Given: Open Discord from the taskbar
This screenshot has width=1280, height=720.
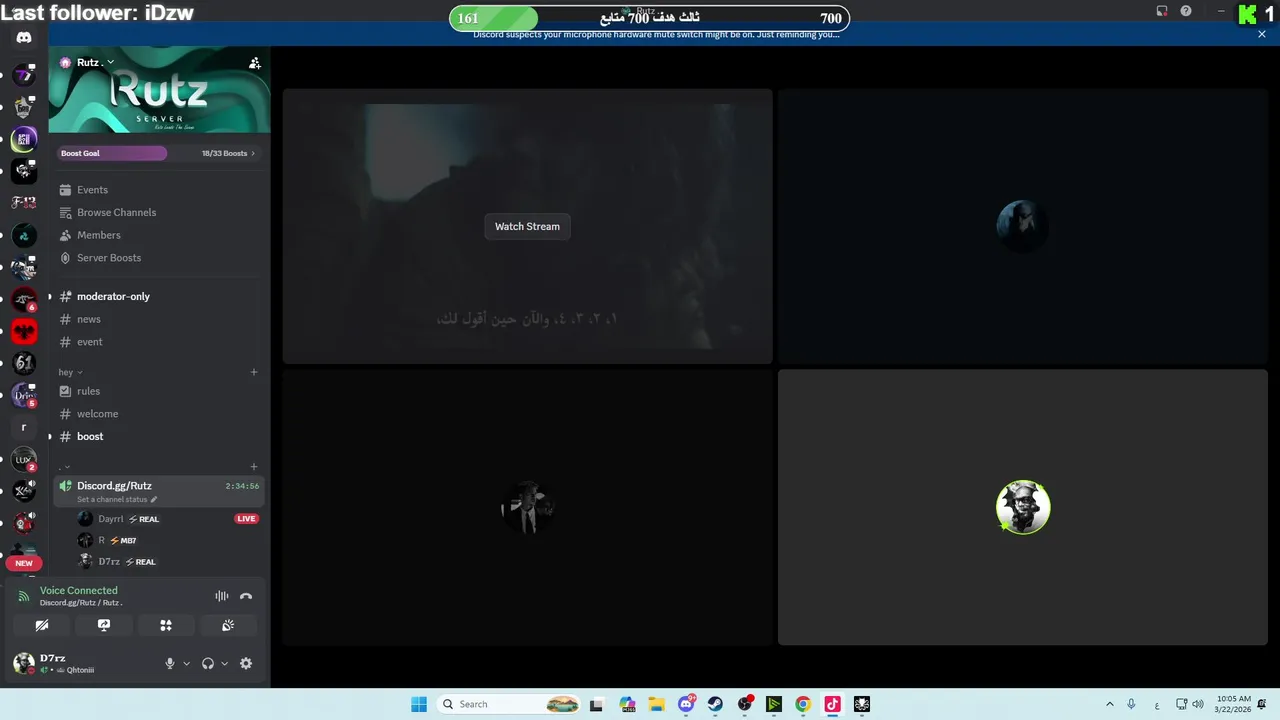Looking at the screenshot, I should (x=686, y=704).
